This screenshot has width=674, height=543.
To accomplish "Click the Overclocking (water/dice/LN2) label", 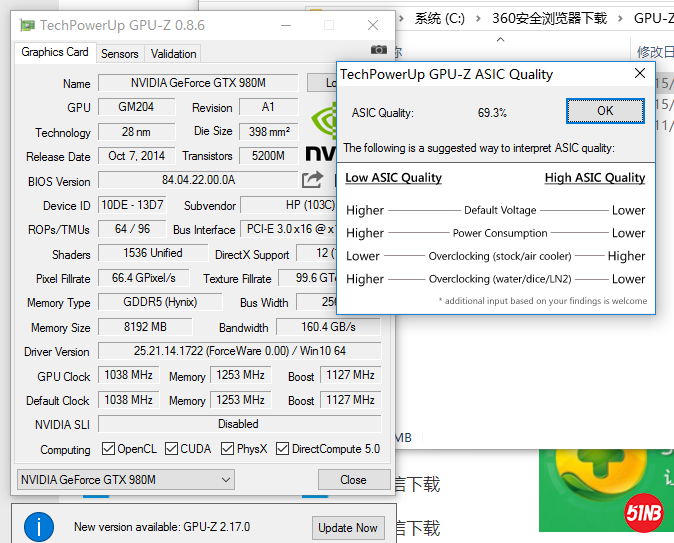I will tap(500, 279).
